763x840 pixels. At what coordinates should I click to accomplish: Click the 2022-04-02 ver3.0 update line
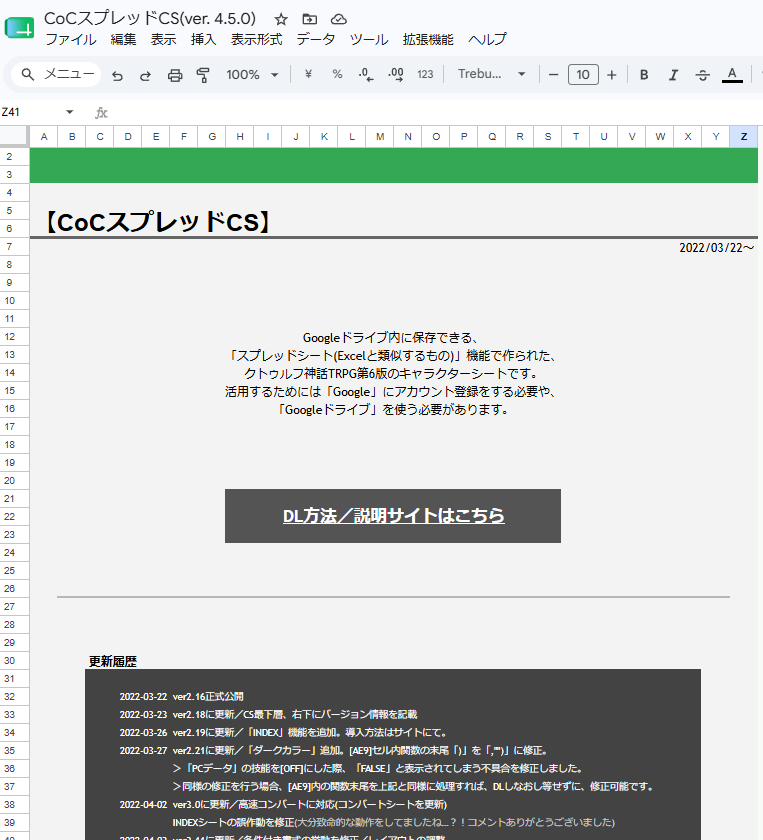[283, 805]
